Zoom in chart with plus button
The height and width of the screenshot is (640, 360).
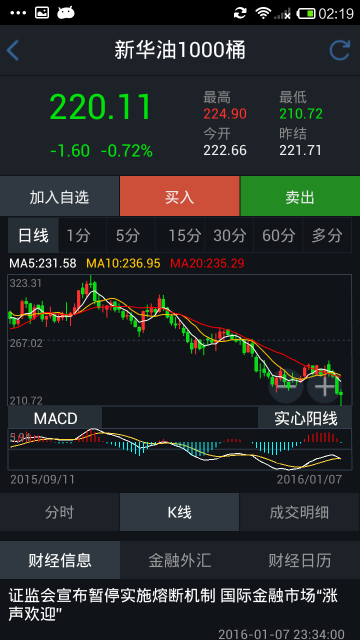point(324,385)
